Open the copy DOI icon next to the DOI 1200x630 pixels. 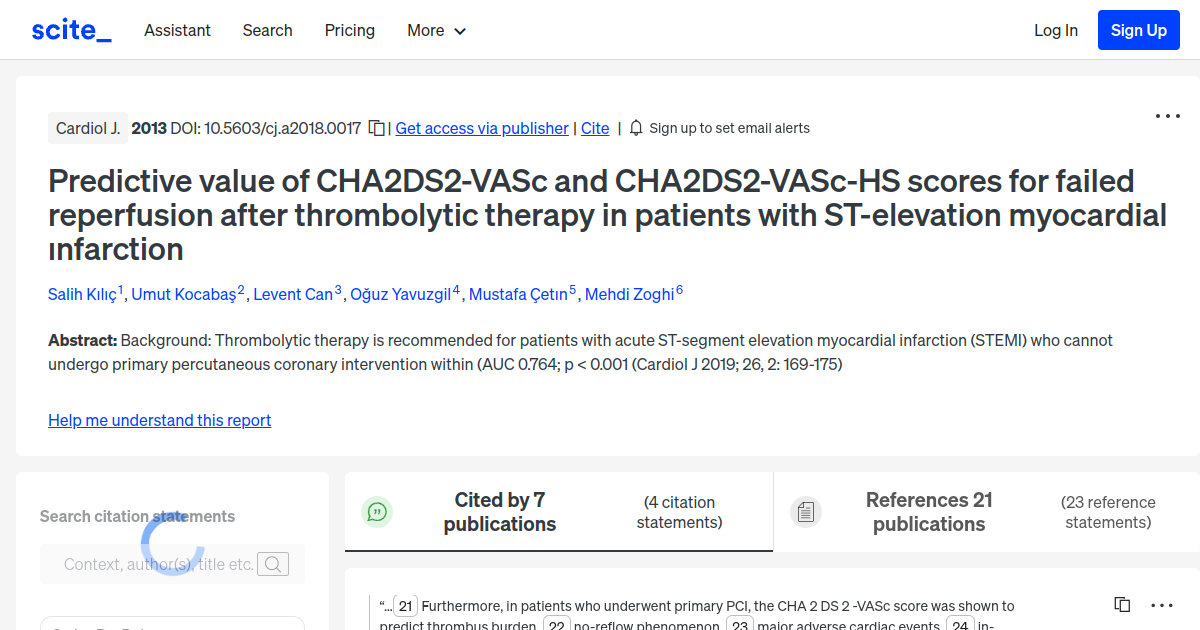(x=376, y=128)
